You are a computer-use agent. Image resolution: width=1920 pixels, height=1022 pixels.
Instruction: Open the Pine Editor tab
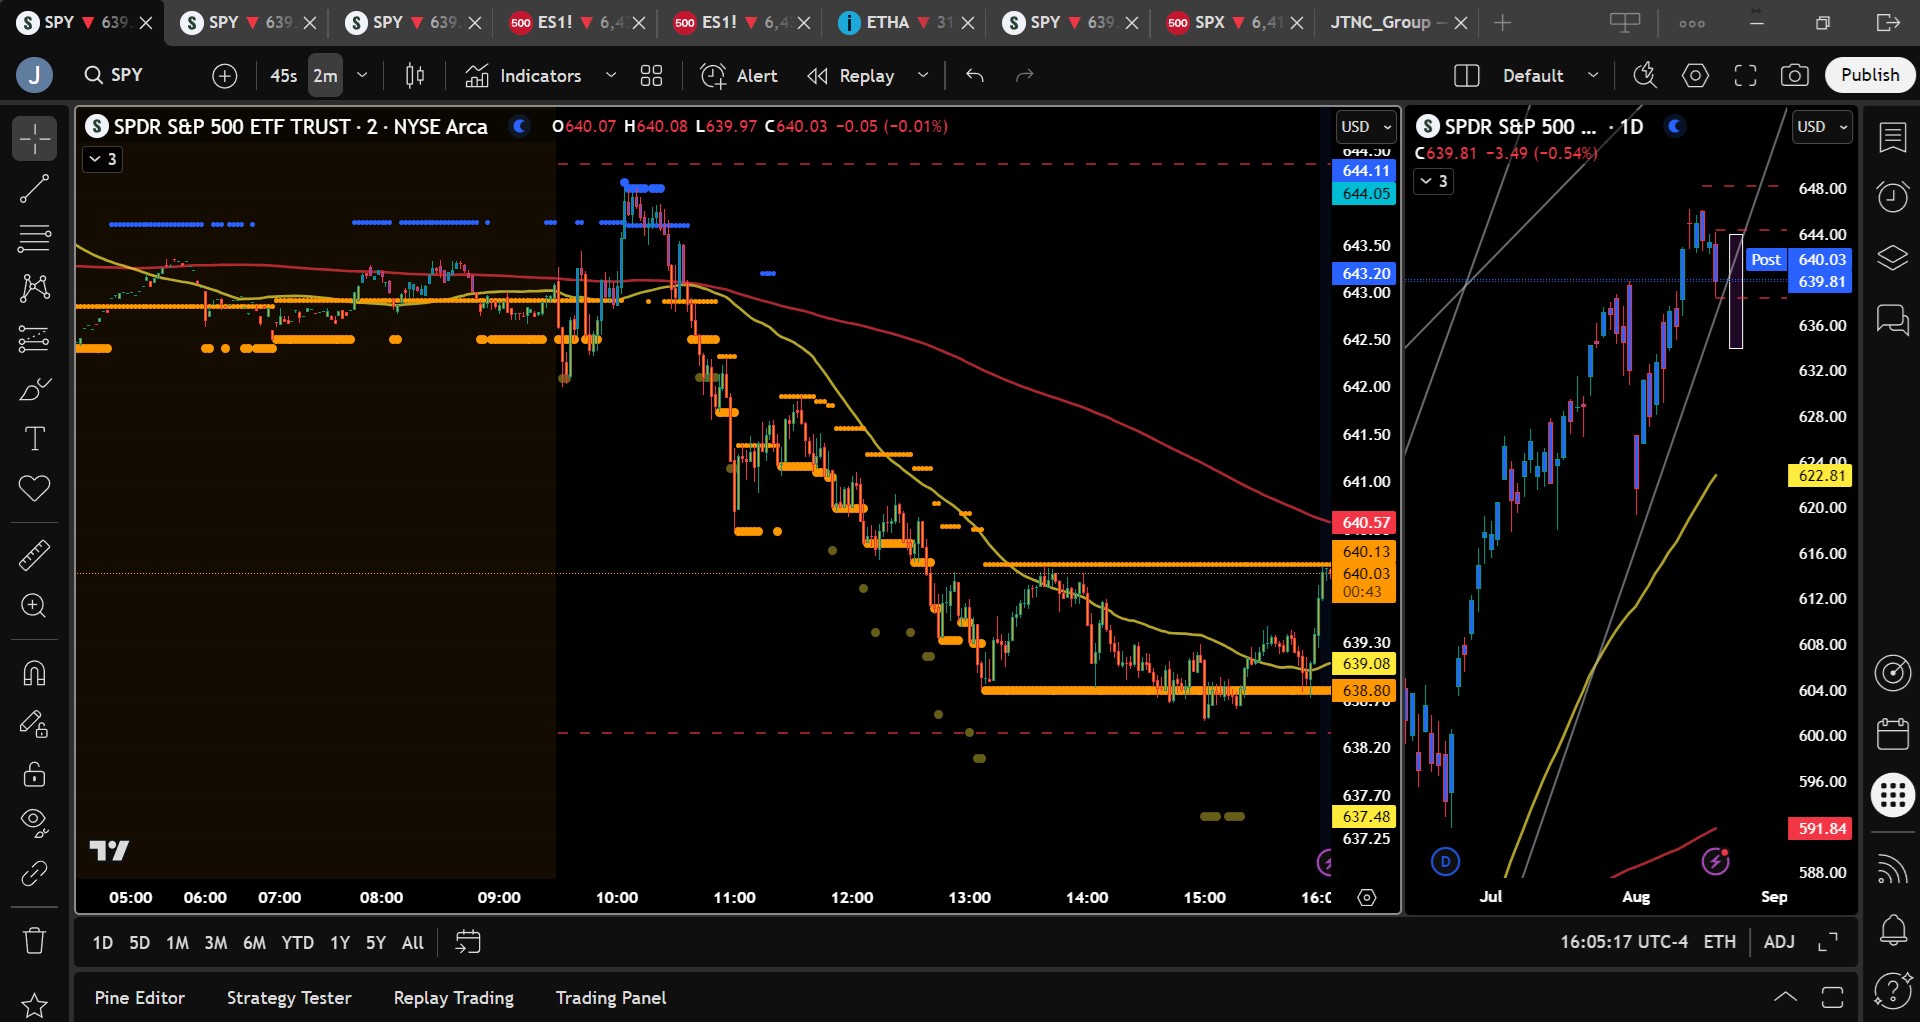[140, 998]
